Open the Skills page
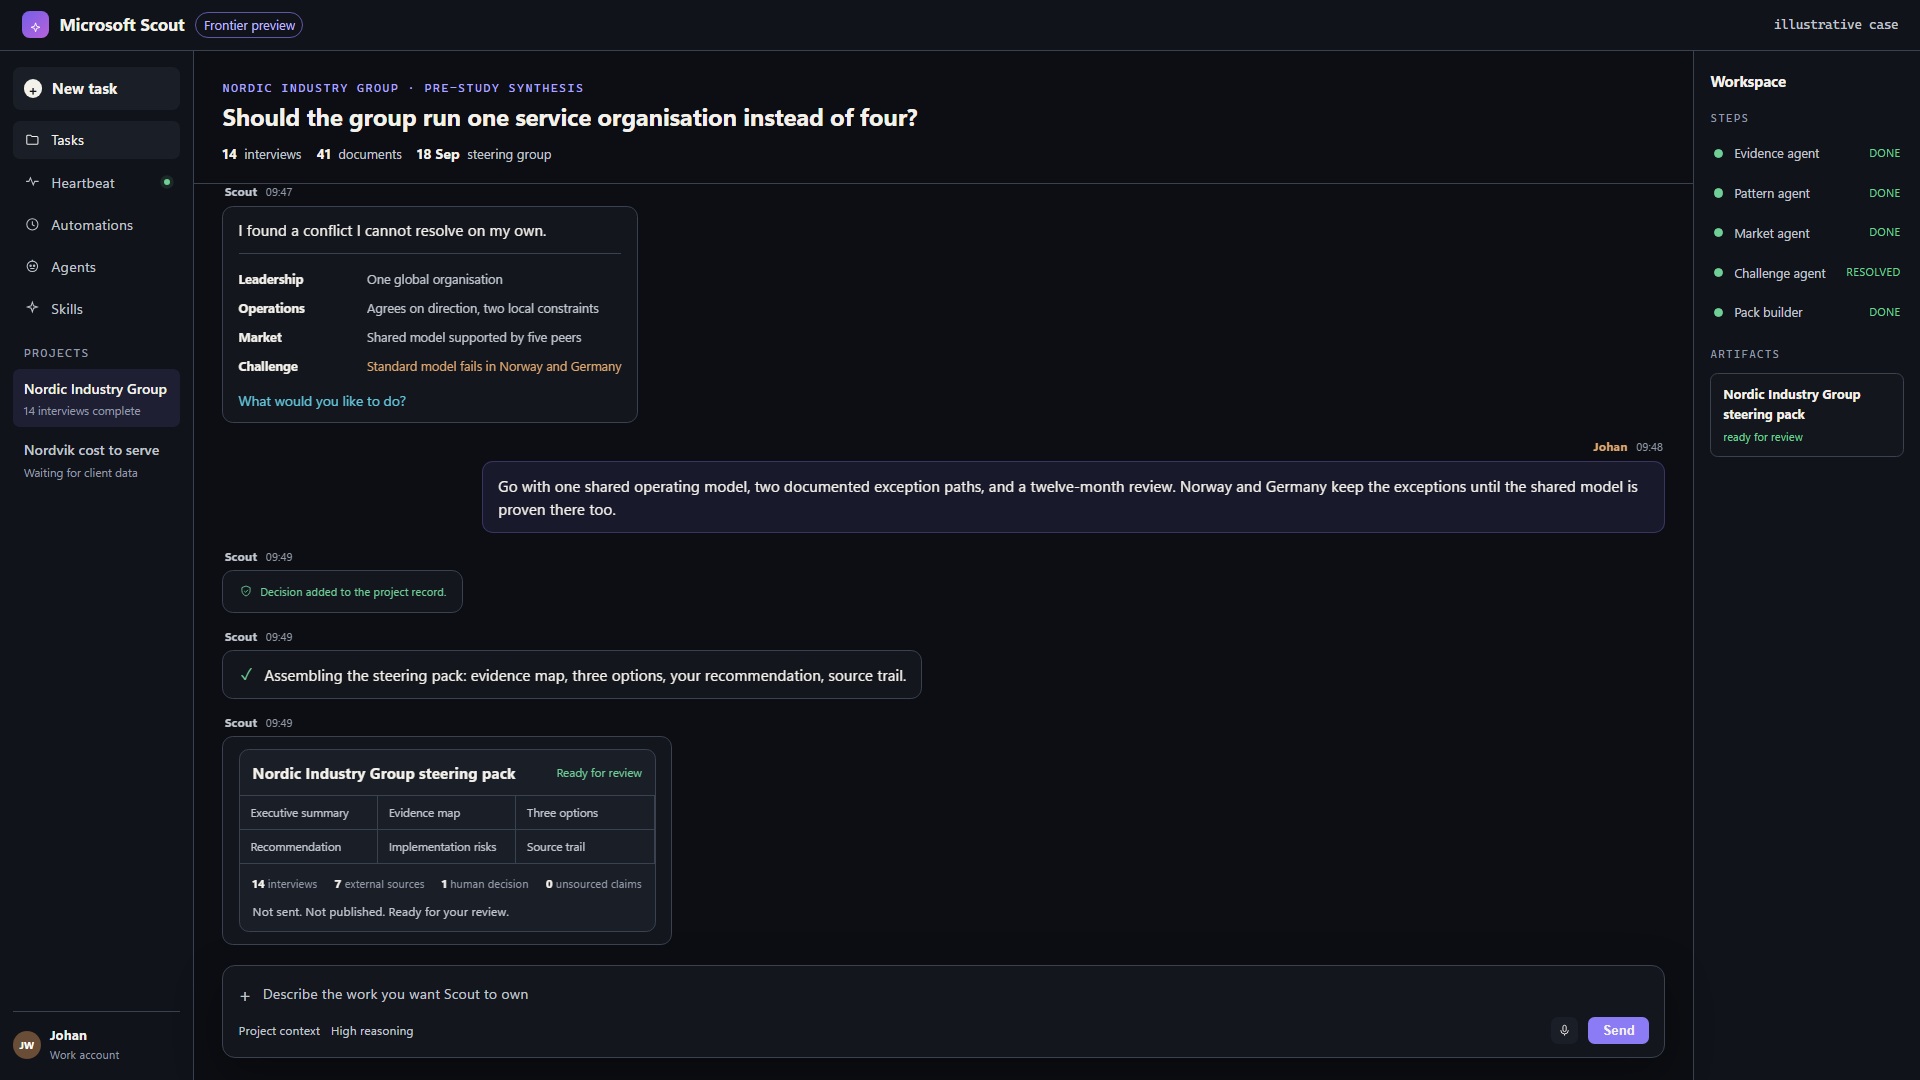 96,309
